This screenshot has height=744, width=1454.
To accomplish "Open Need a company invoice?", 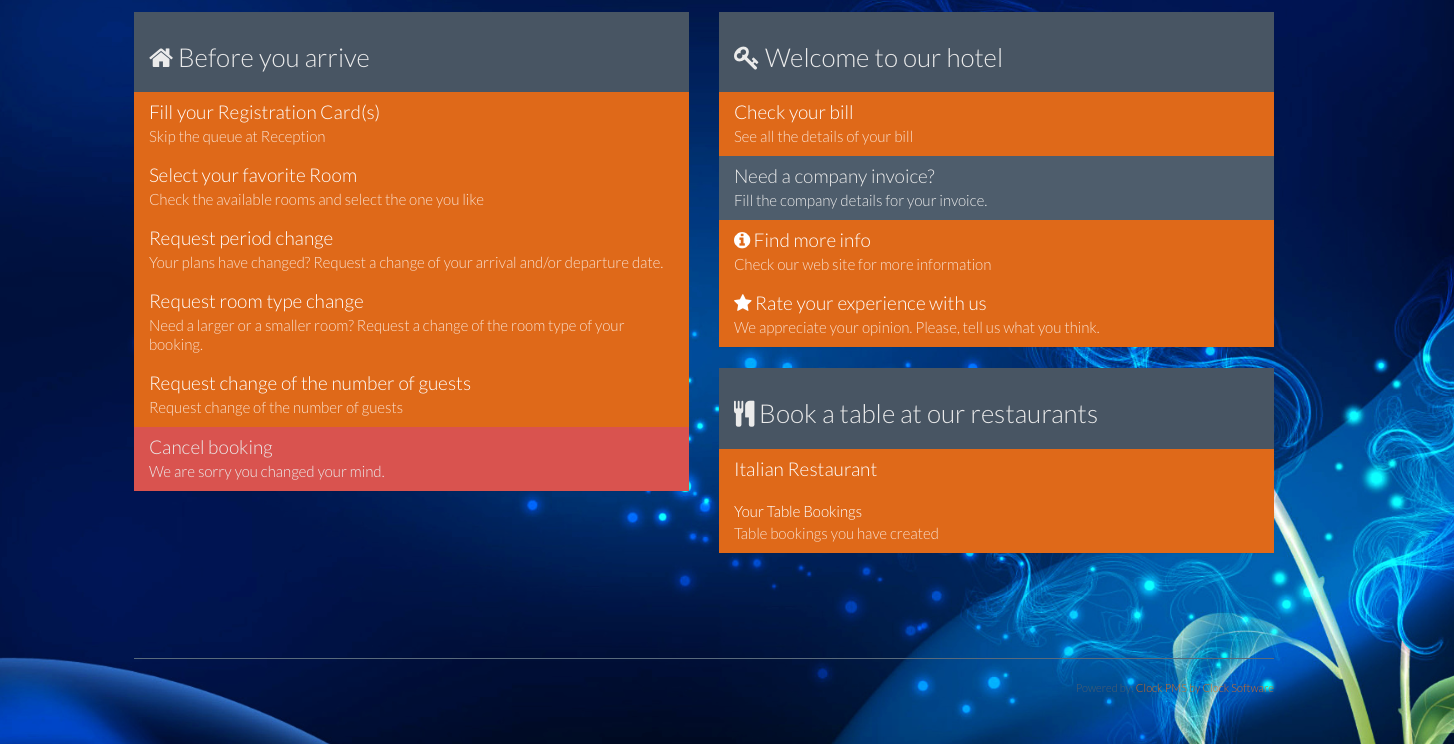I will [996, 188].
